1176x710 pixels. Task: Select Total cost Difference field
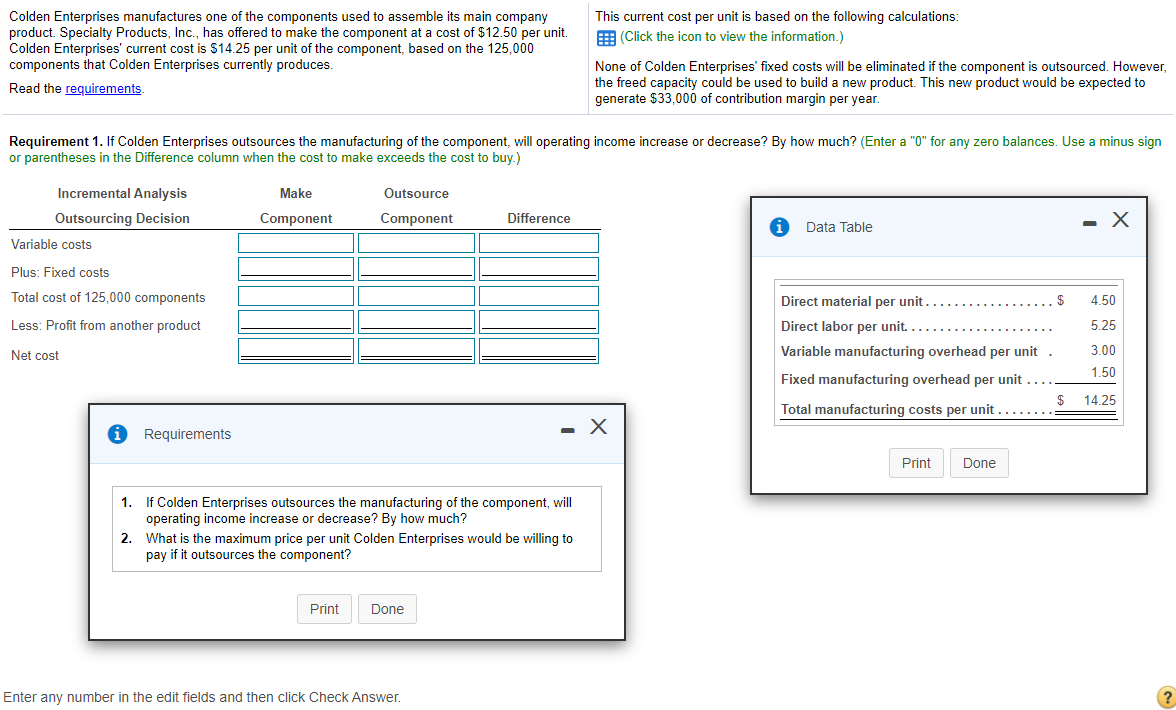pyautogui.click(x=539, y=296)
